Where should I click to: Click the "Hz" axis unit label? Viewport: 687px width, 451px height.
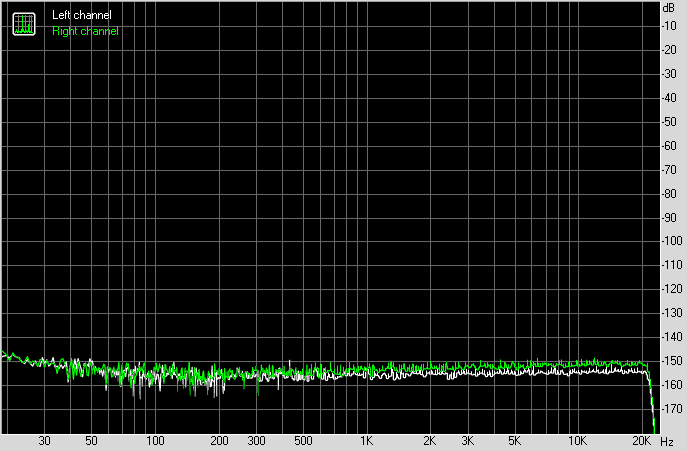click(667, 442)
